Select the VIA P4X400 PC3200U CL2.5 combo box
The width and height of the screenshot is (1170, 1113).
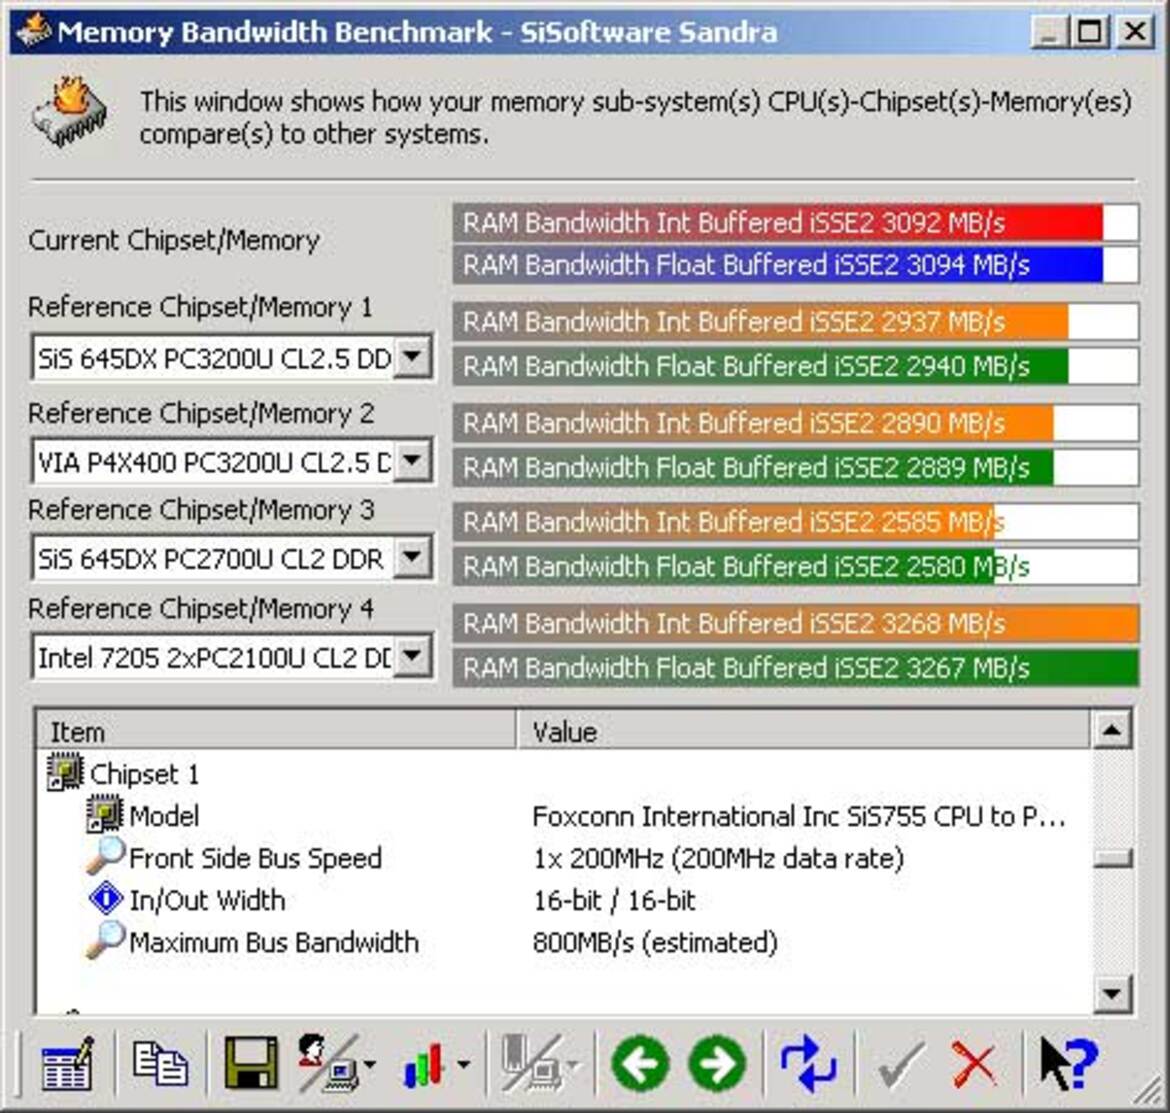[231, 461]
